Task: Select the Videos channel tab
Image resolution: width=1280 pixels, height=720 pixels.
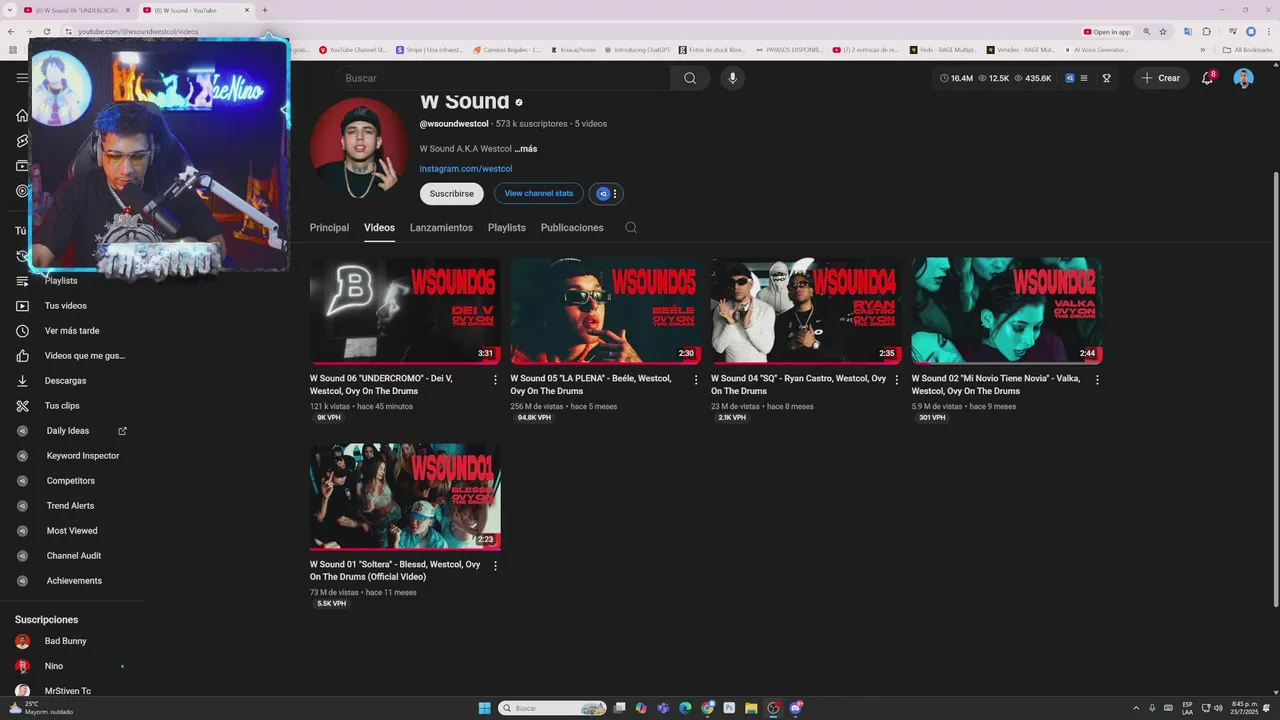Action: [379, 228]
